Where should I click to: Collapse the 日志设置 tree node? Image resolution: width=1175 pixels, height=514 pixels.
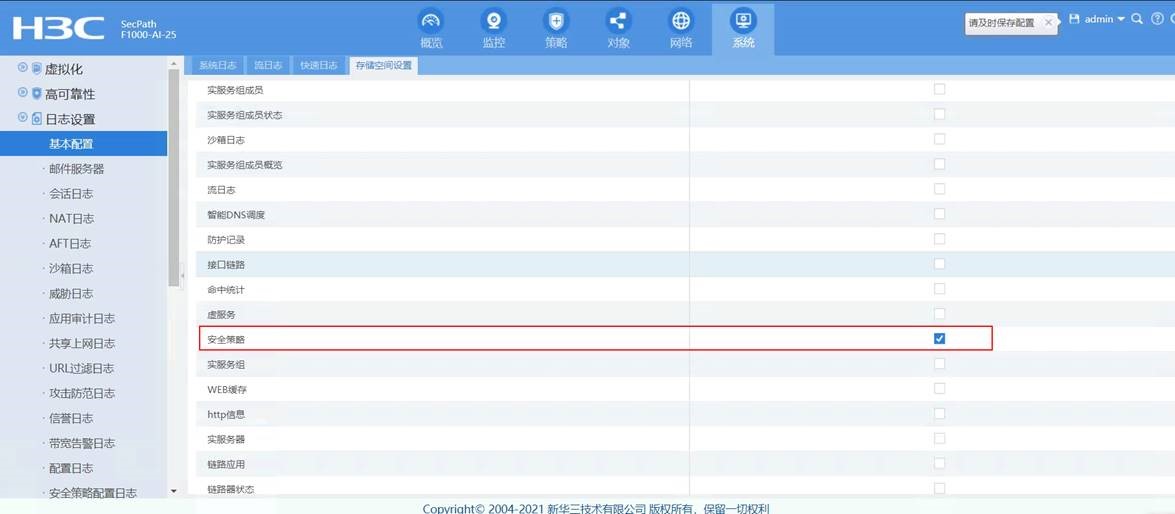[22, 118]
